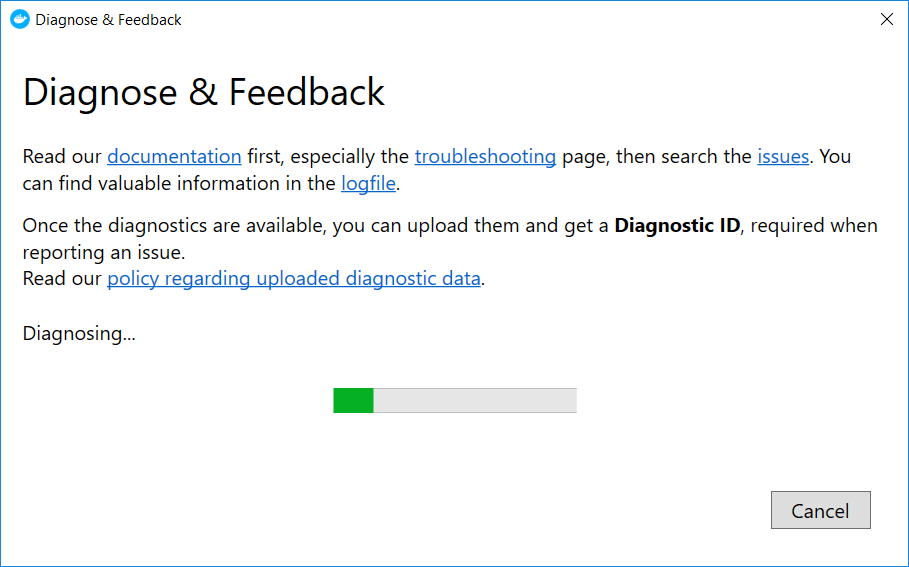Click the Docker whale icon in title bar

point(20,19)
